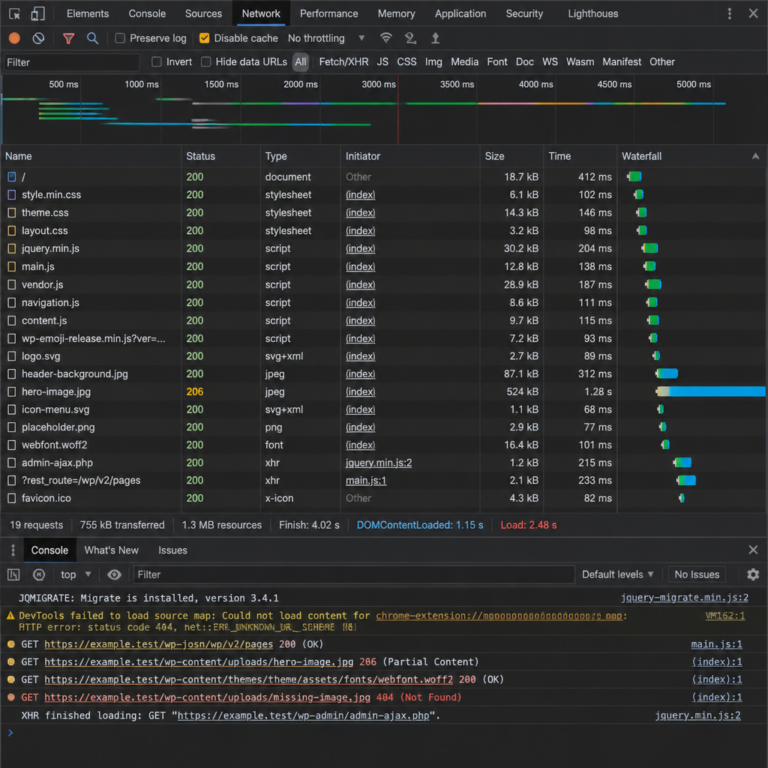
Task: Click the warning triangle in console
Action: pos(10,615)
